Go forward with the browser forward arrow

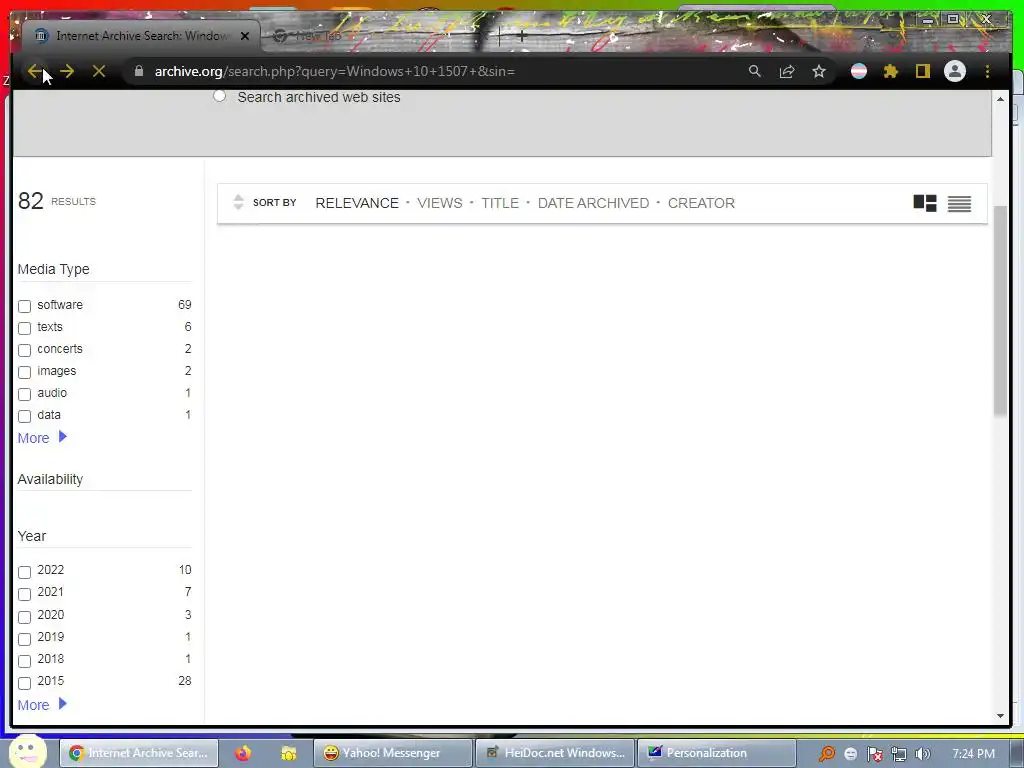click(x=67, y=71)
